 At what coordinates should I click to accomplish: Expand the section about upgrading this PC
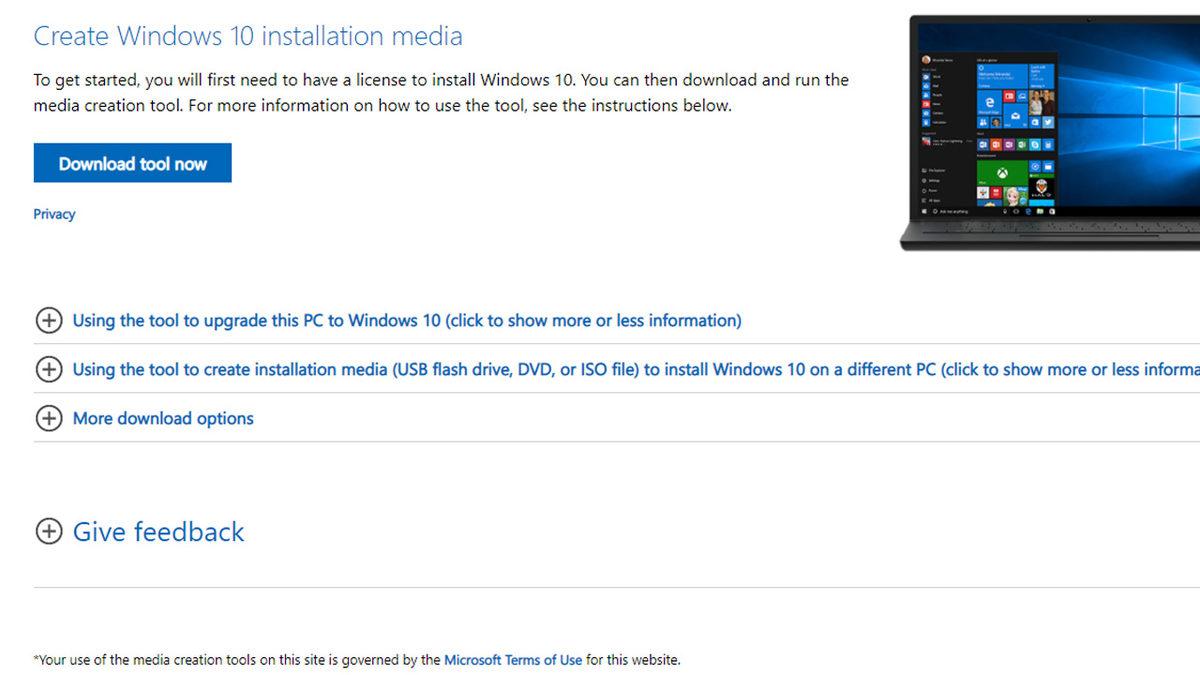(x=406, y=320)
